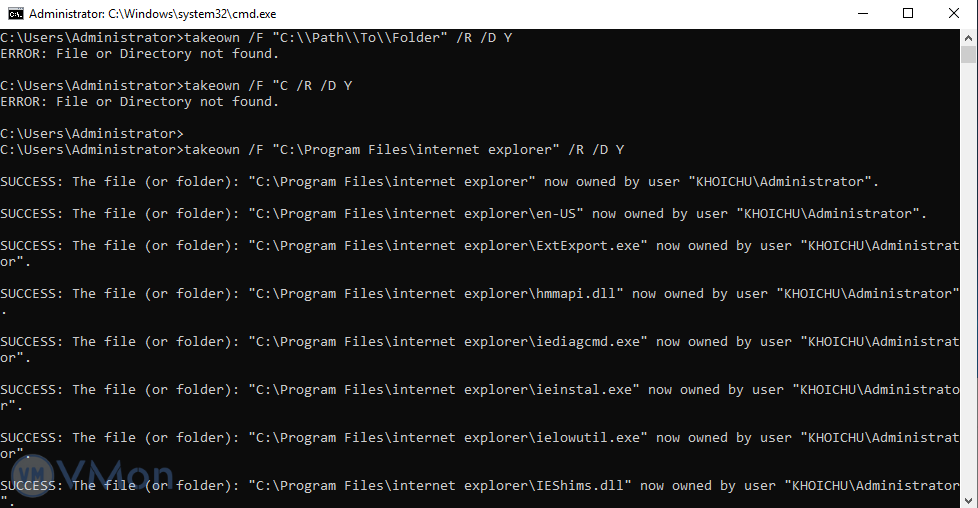The image size is (978, 508).
Task: Click the empty C:\Users\Administrator> prompt line
Action: [92, 134]
